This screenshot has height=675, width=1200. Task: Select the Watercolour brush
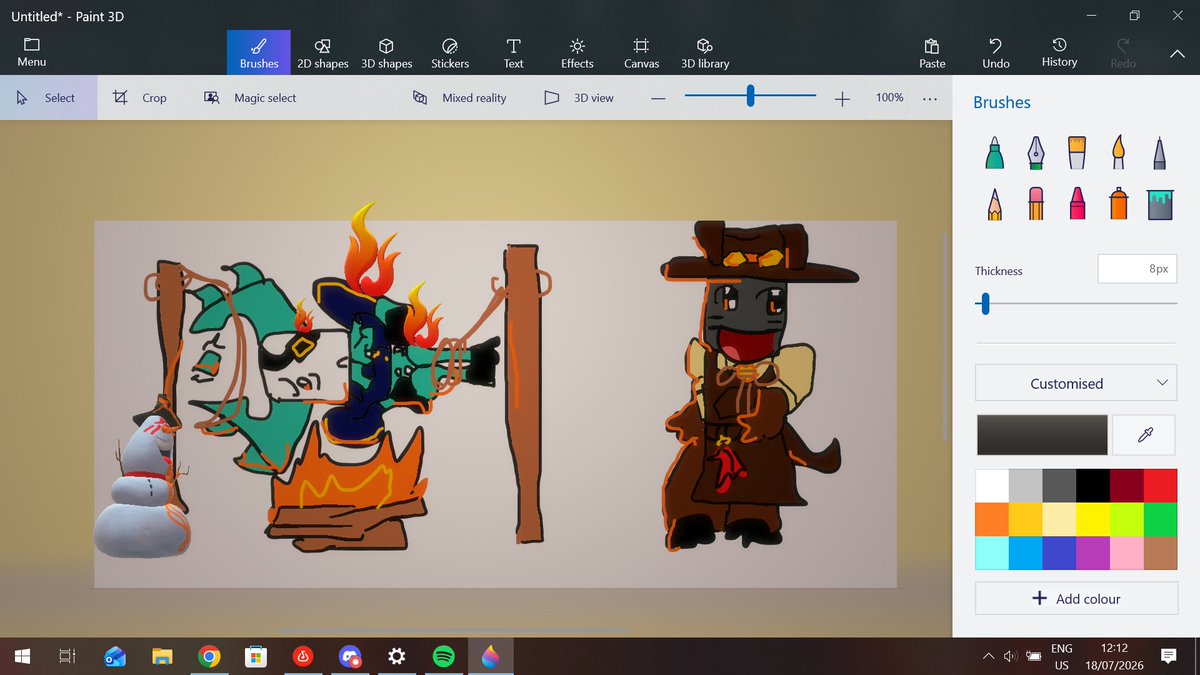pos(1118,152)
